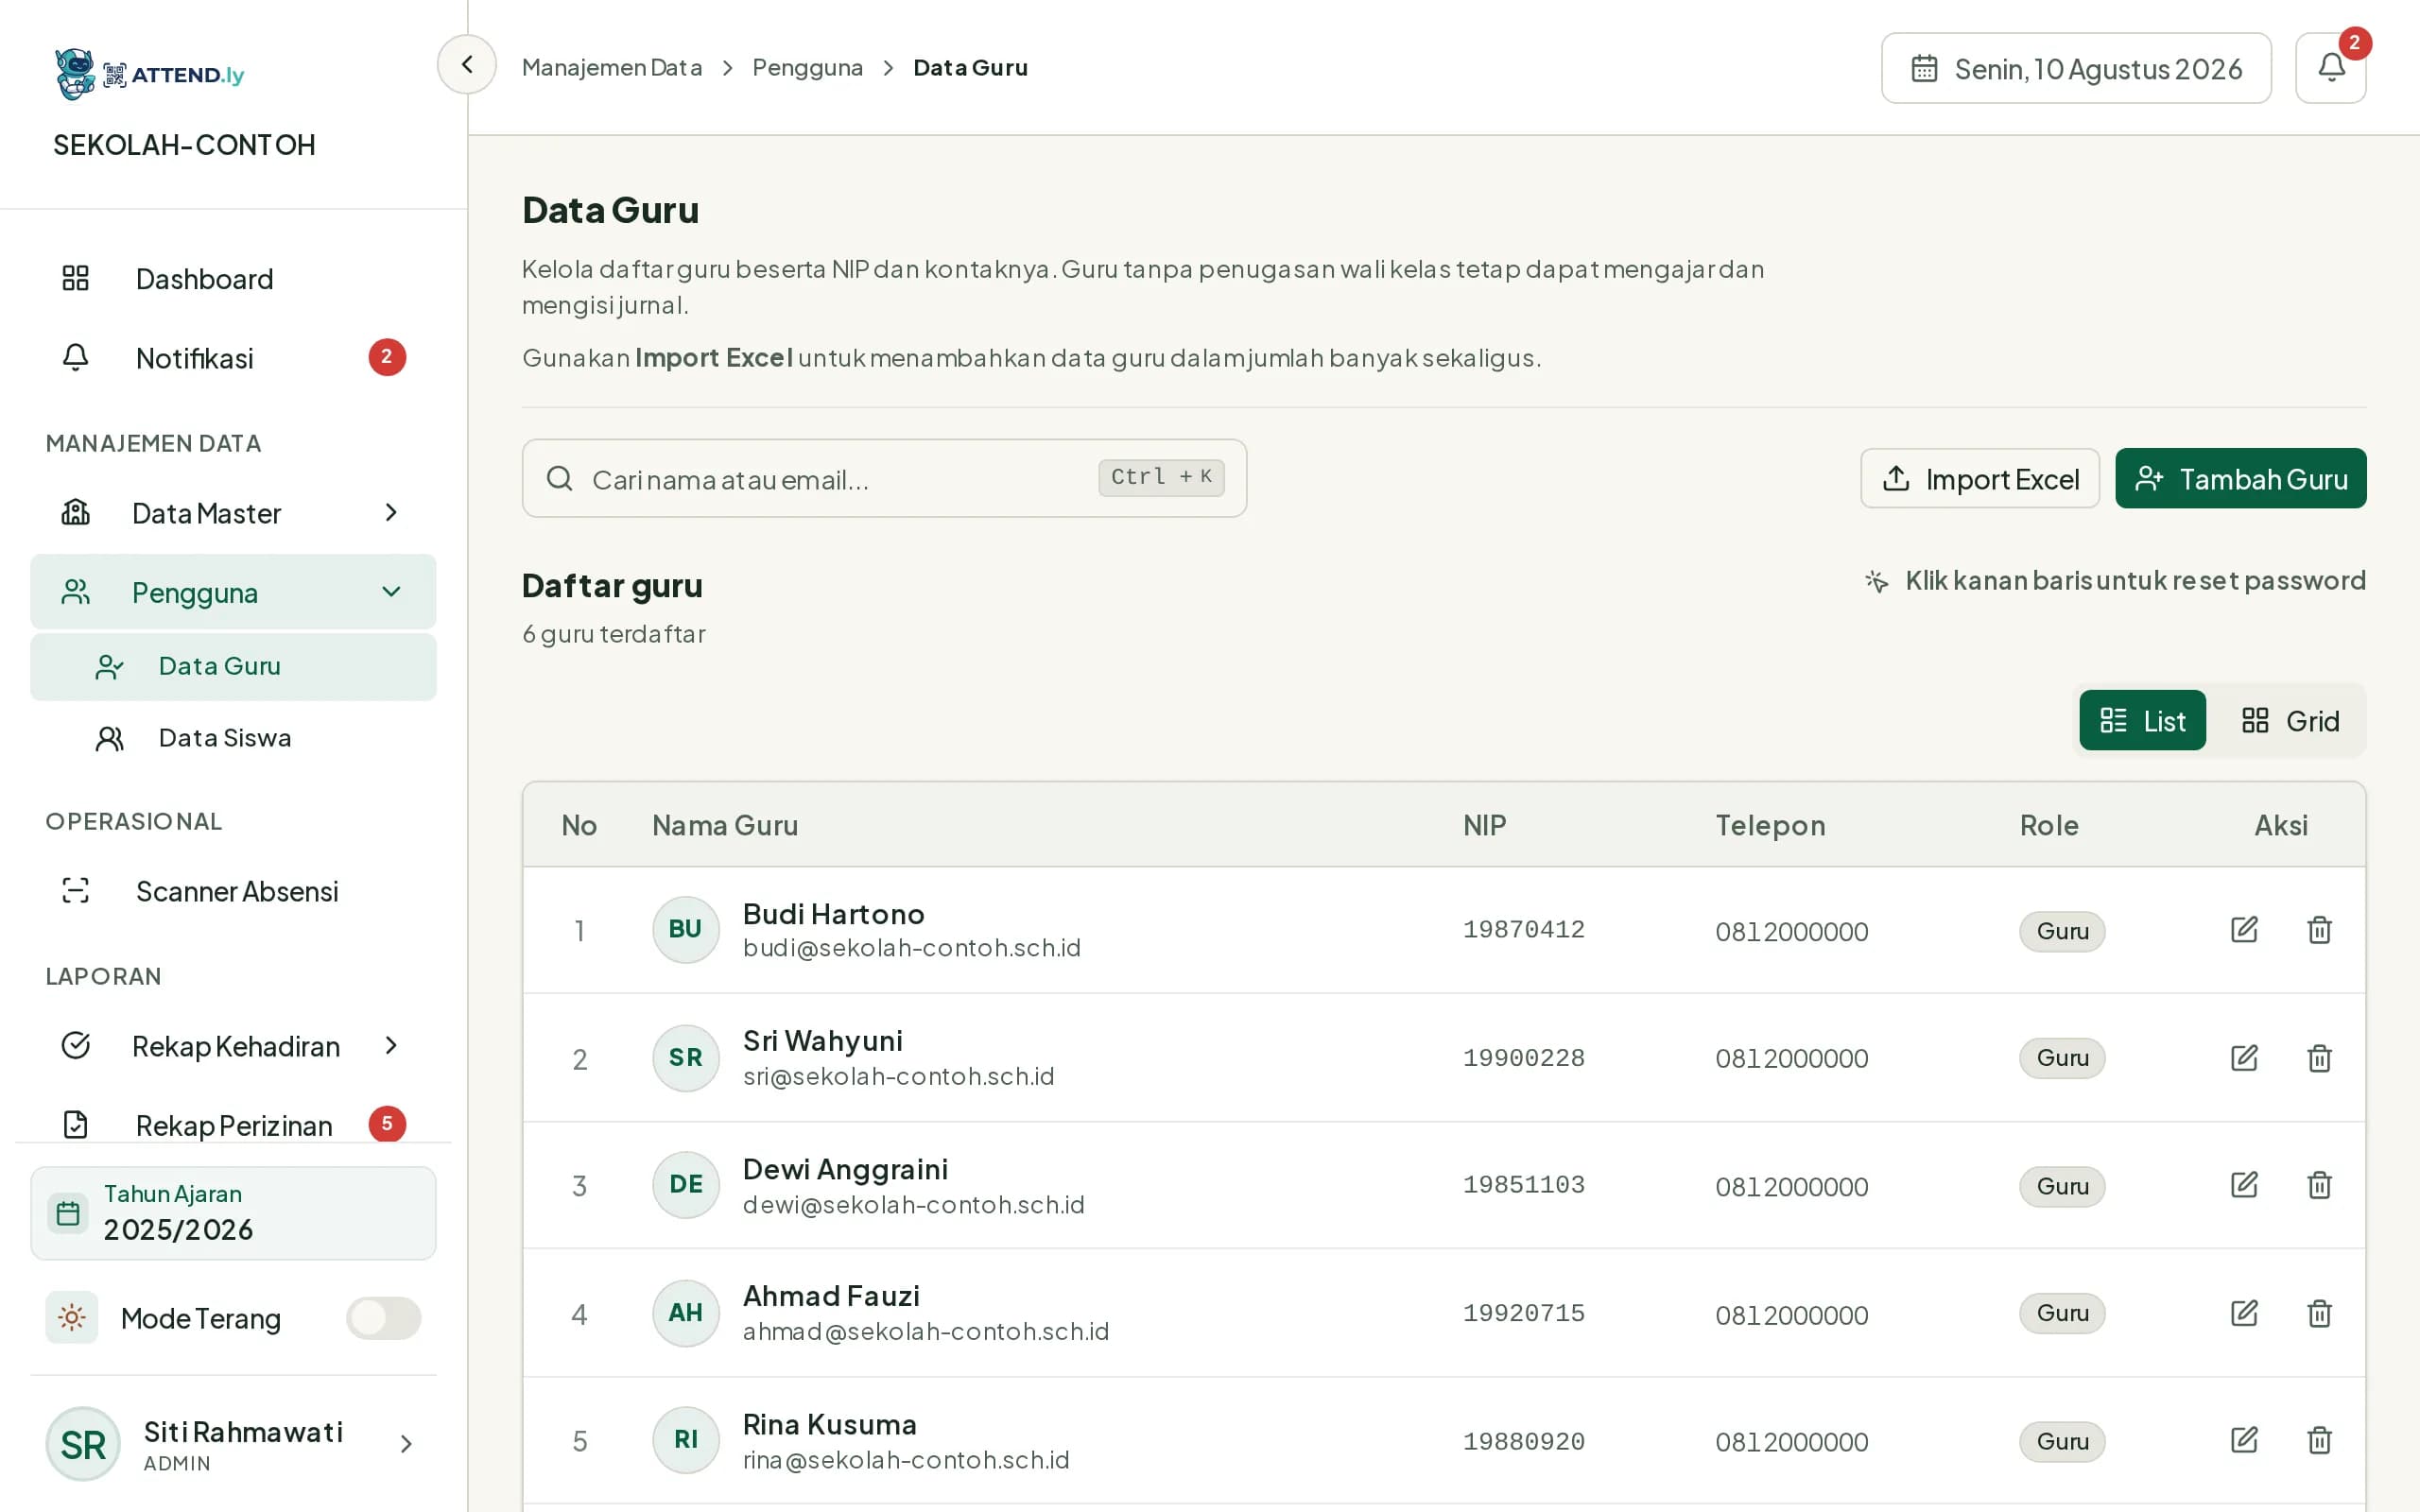Screen dimensions: 2420x1512
Task: Edit Rina Kusuma's record
Action: click(2244, 1440)
